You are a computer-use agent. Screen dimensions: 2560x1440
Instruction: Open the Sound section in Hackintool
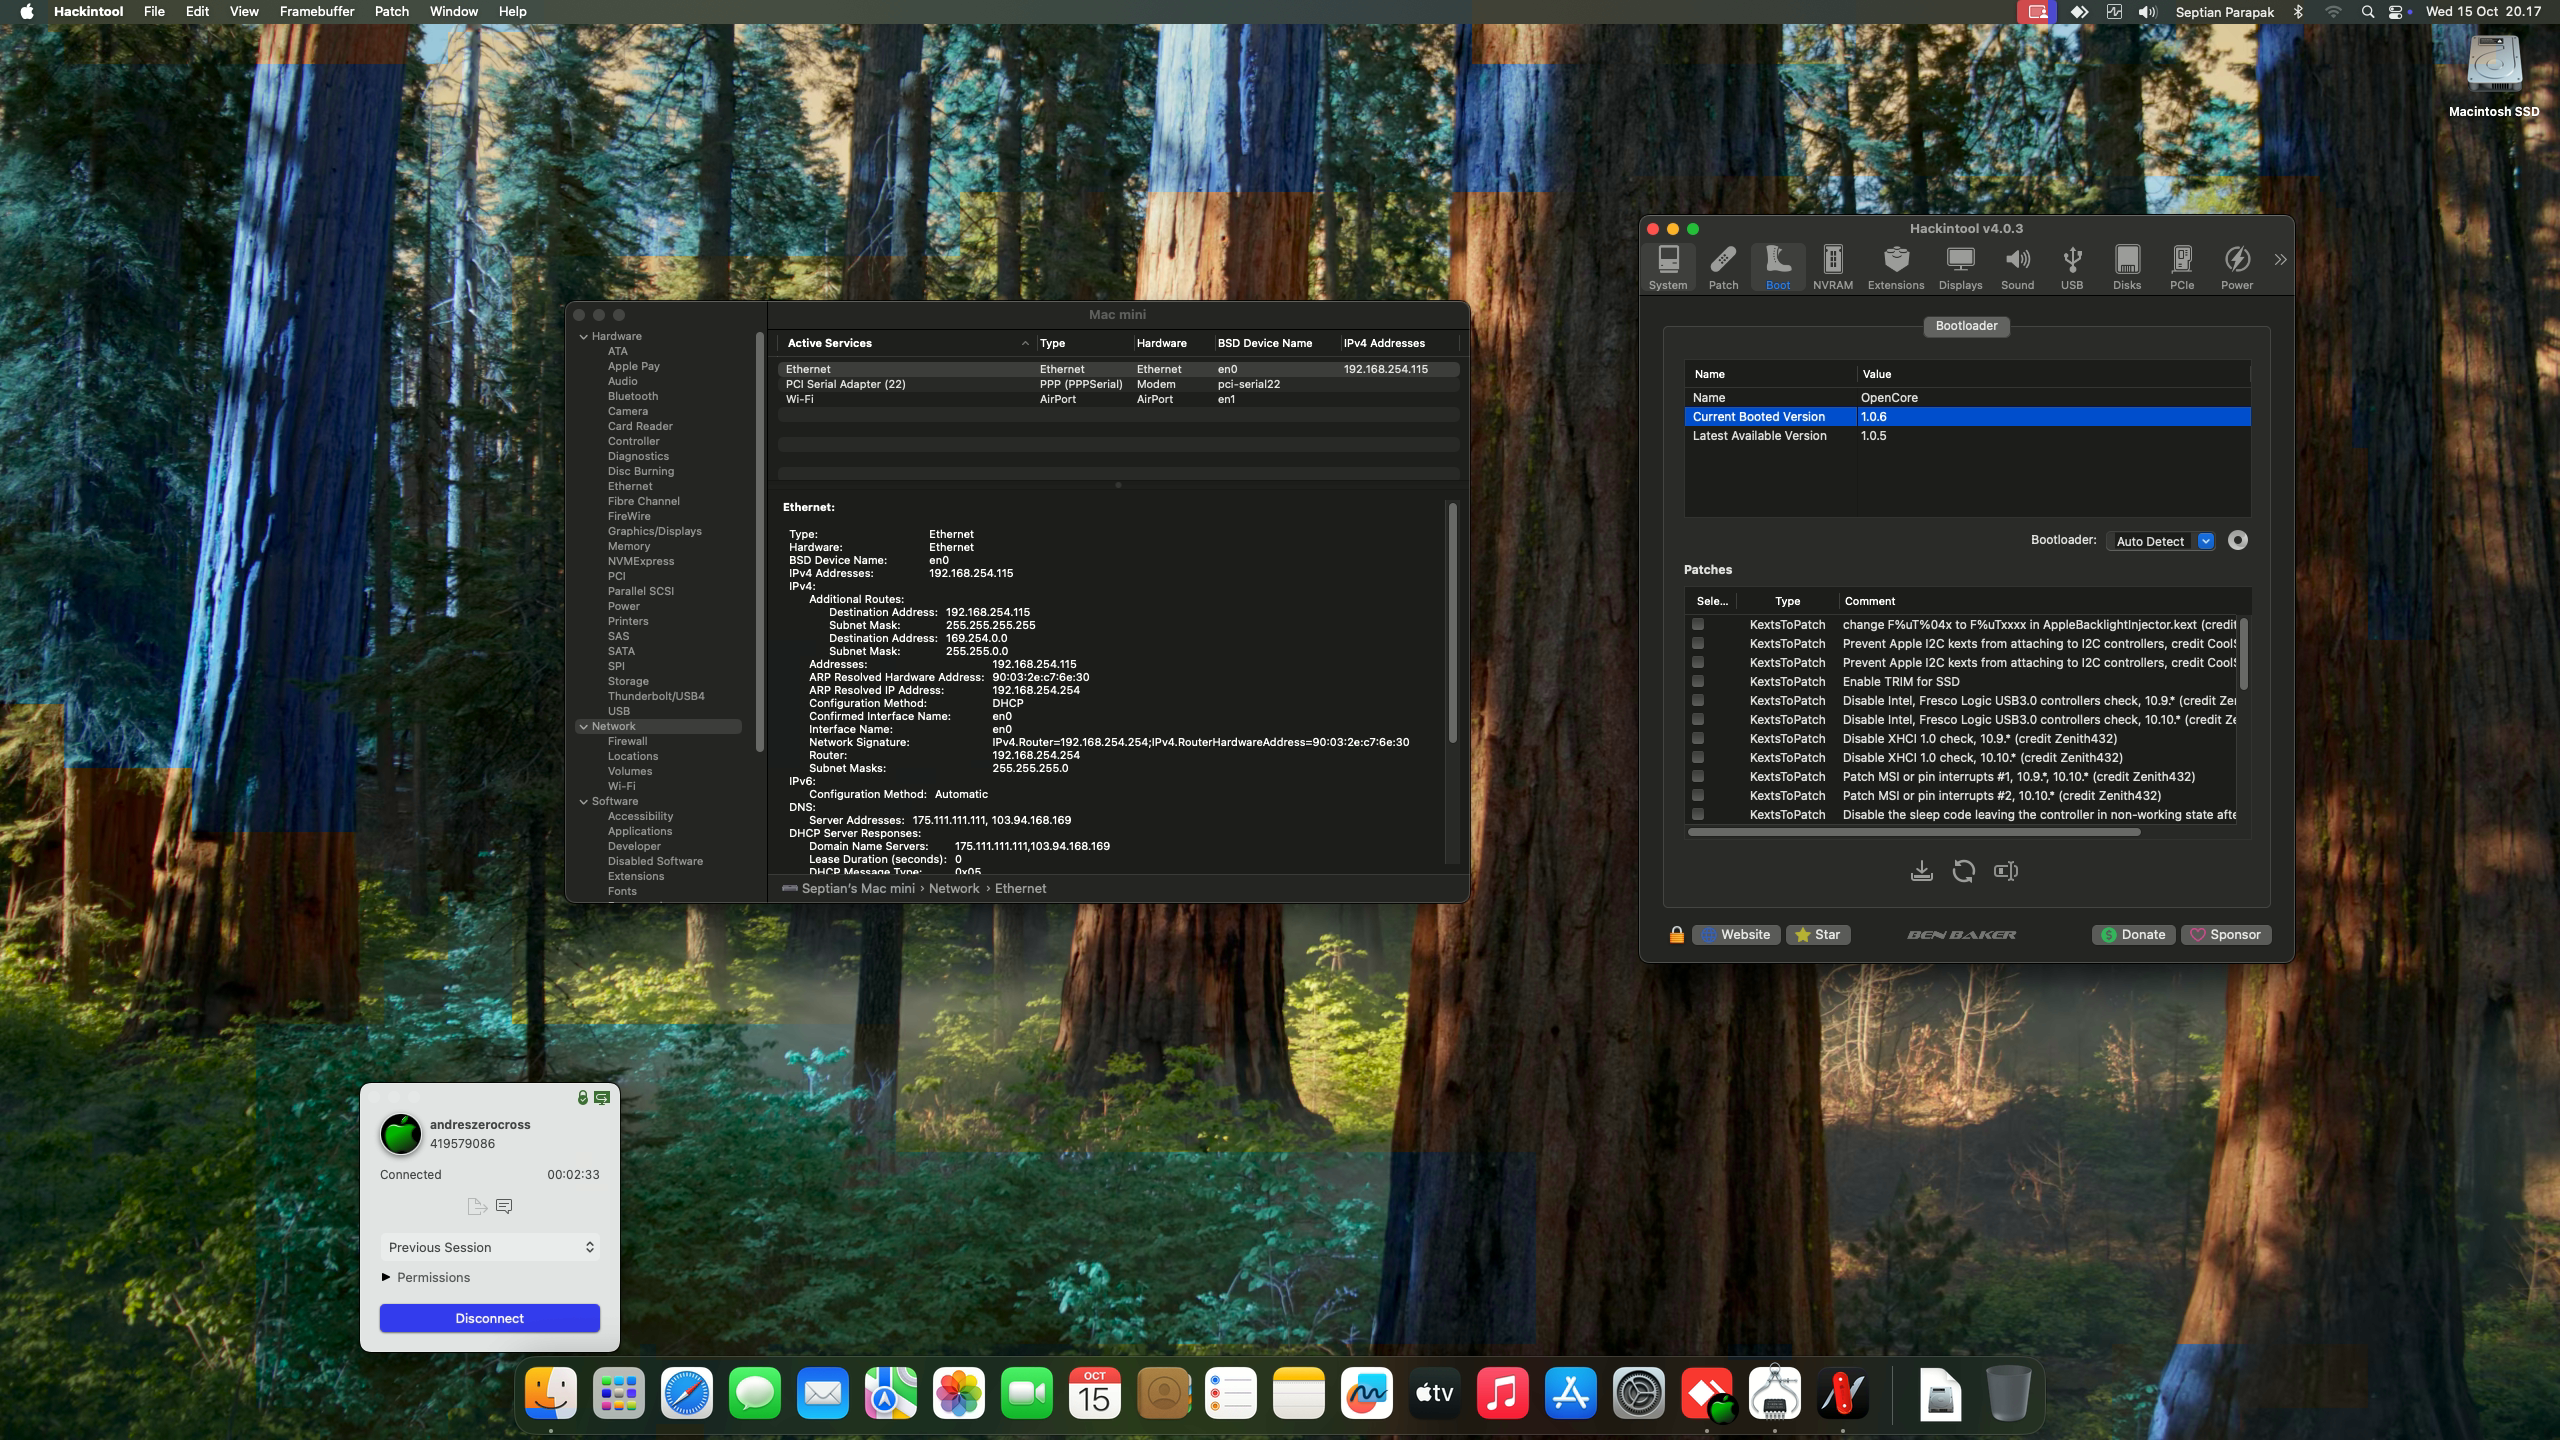[x=2017, y=267]
